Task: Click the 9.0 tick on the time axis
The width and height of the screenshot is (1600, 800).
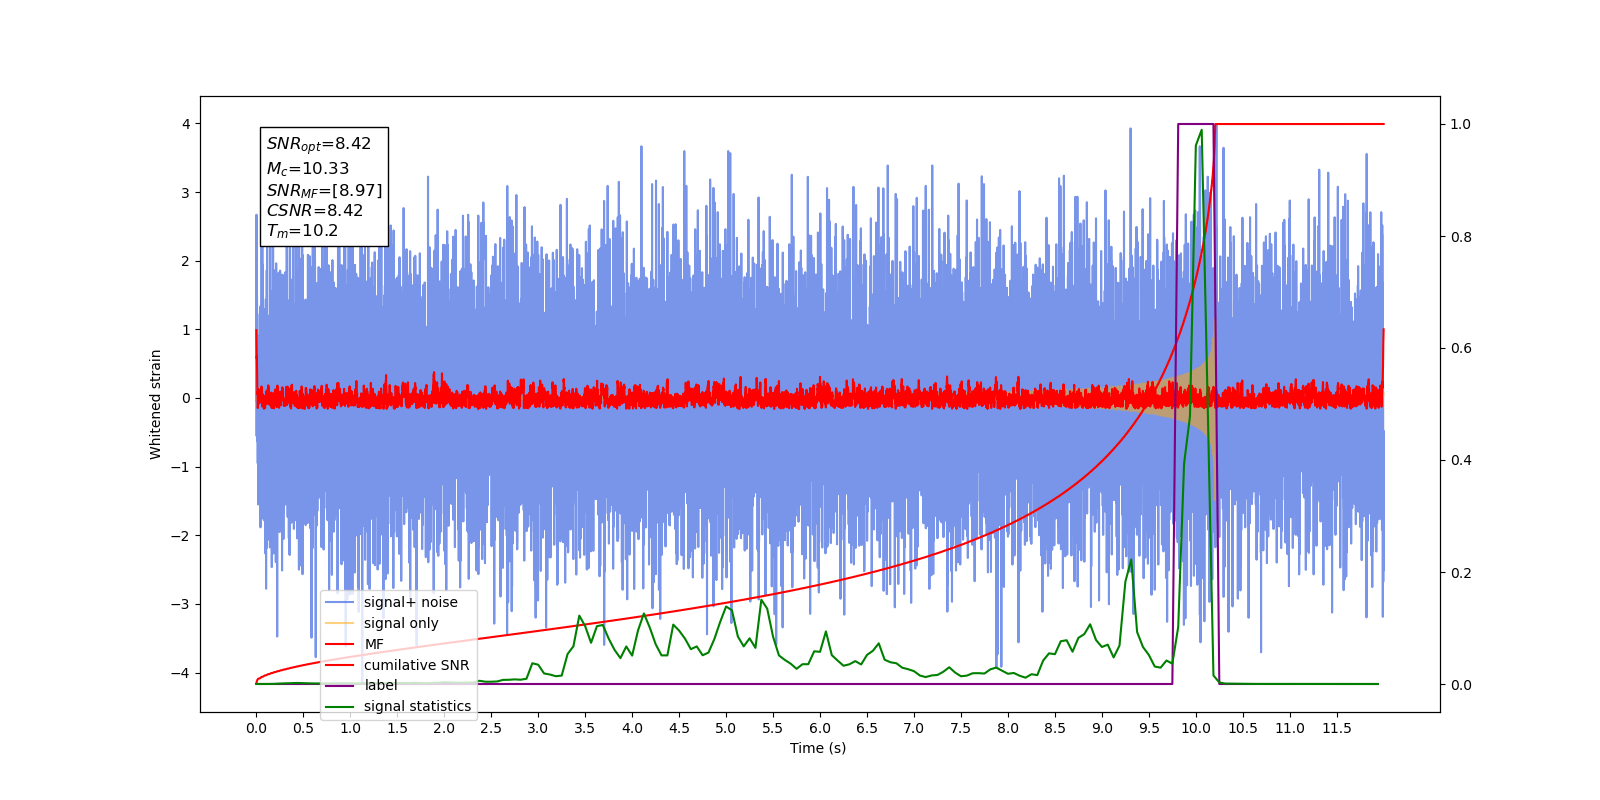Action: pos(1102,728)
